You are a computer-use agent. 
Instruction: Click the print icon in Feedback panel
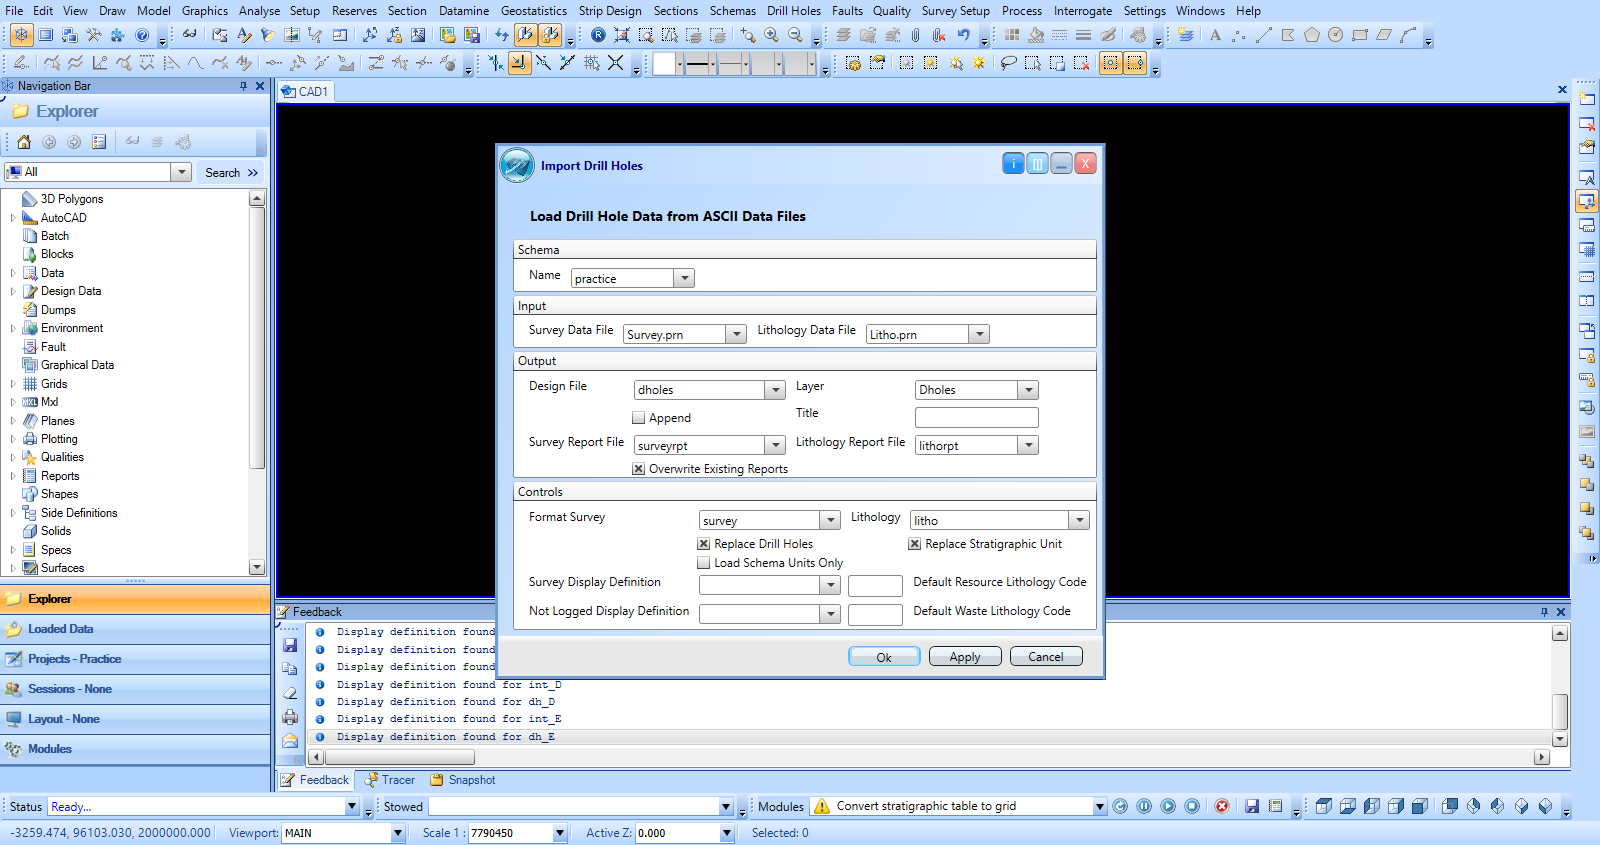290,717
